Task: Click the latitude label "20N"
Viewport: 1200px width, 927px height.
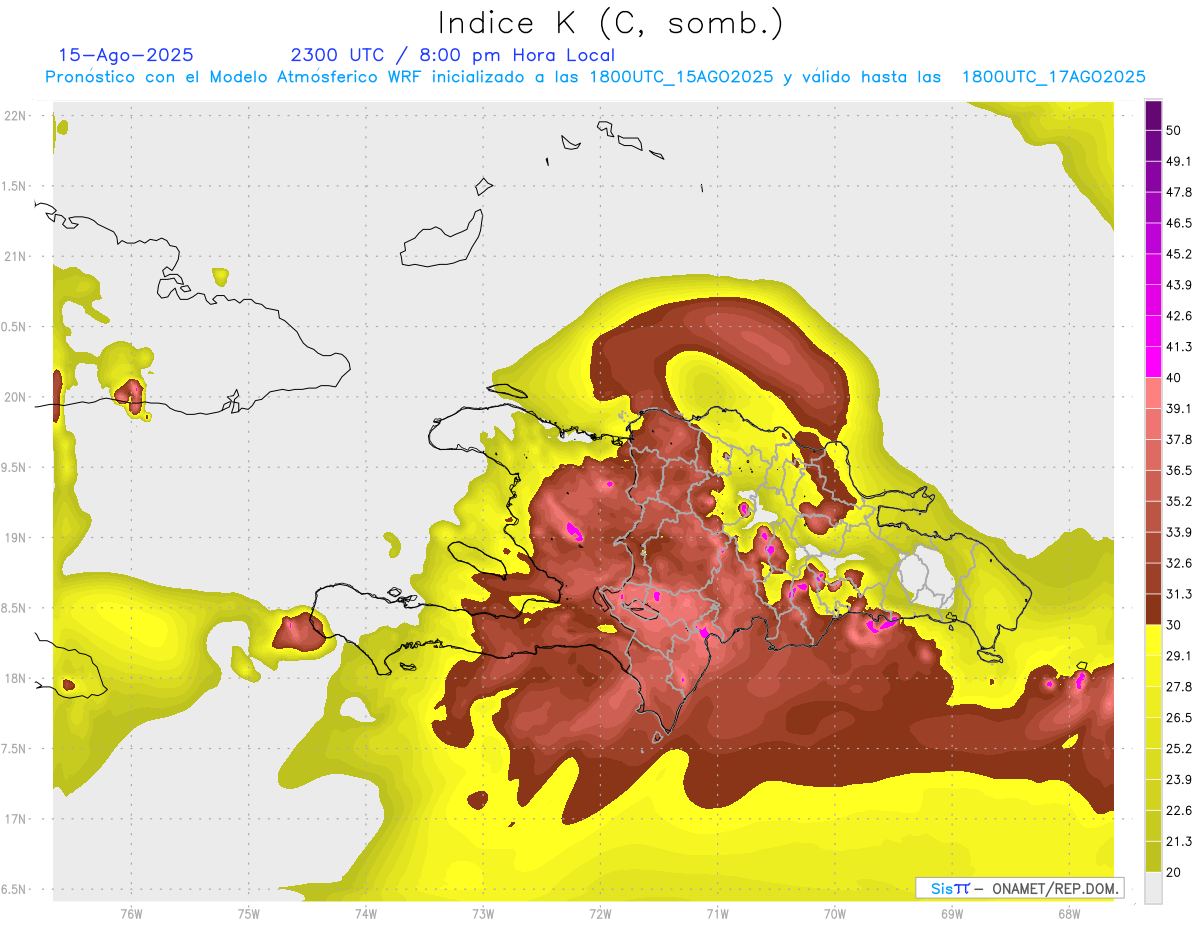Action: pyautogui.click(x=16, y=397)
